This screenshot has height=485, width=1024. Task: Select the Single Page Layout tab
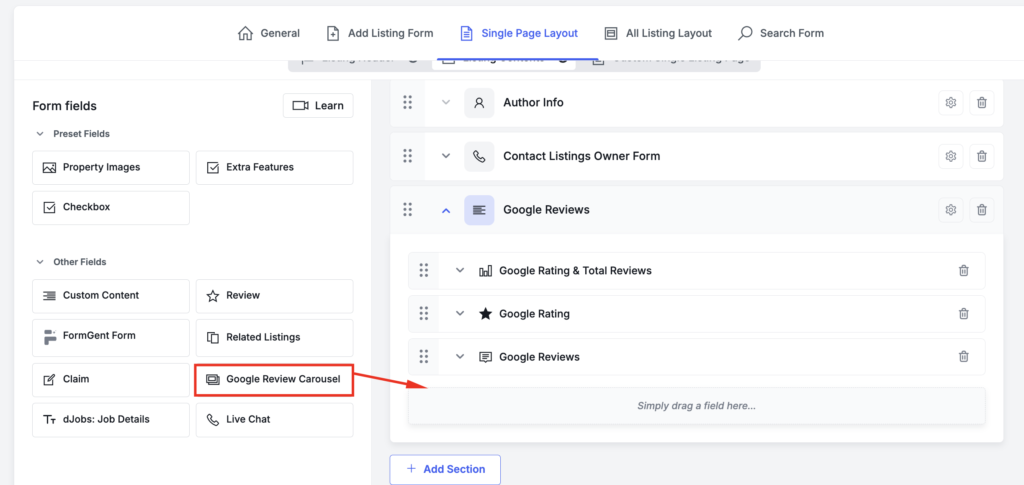(519, 33)
